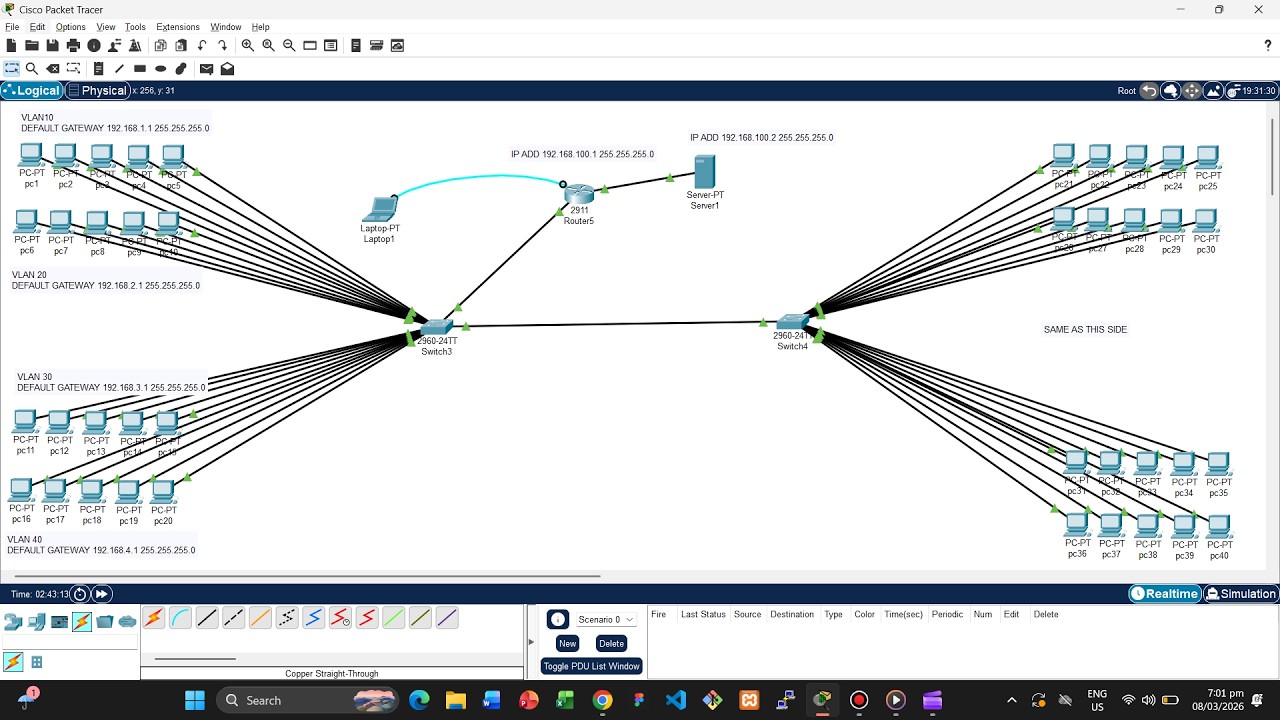Redo the last action
The height and width of the screenshot is (720, 1280).
(x=223, y=45)
